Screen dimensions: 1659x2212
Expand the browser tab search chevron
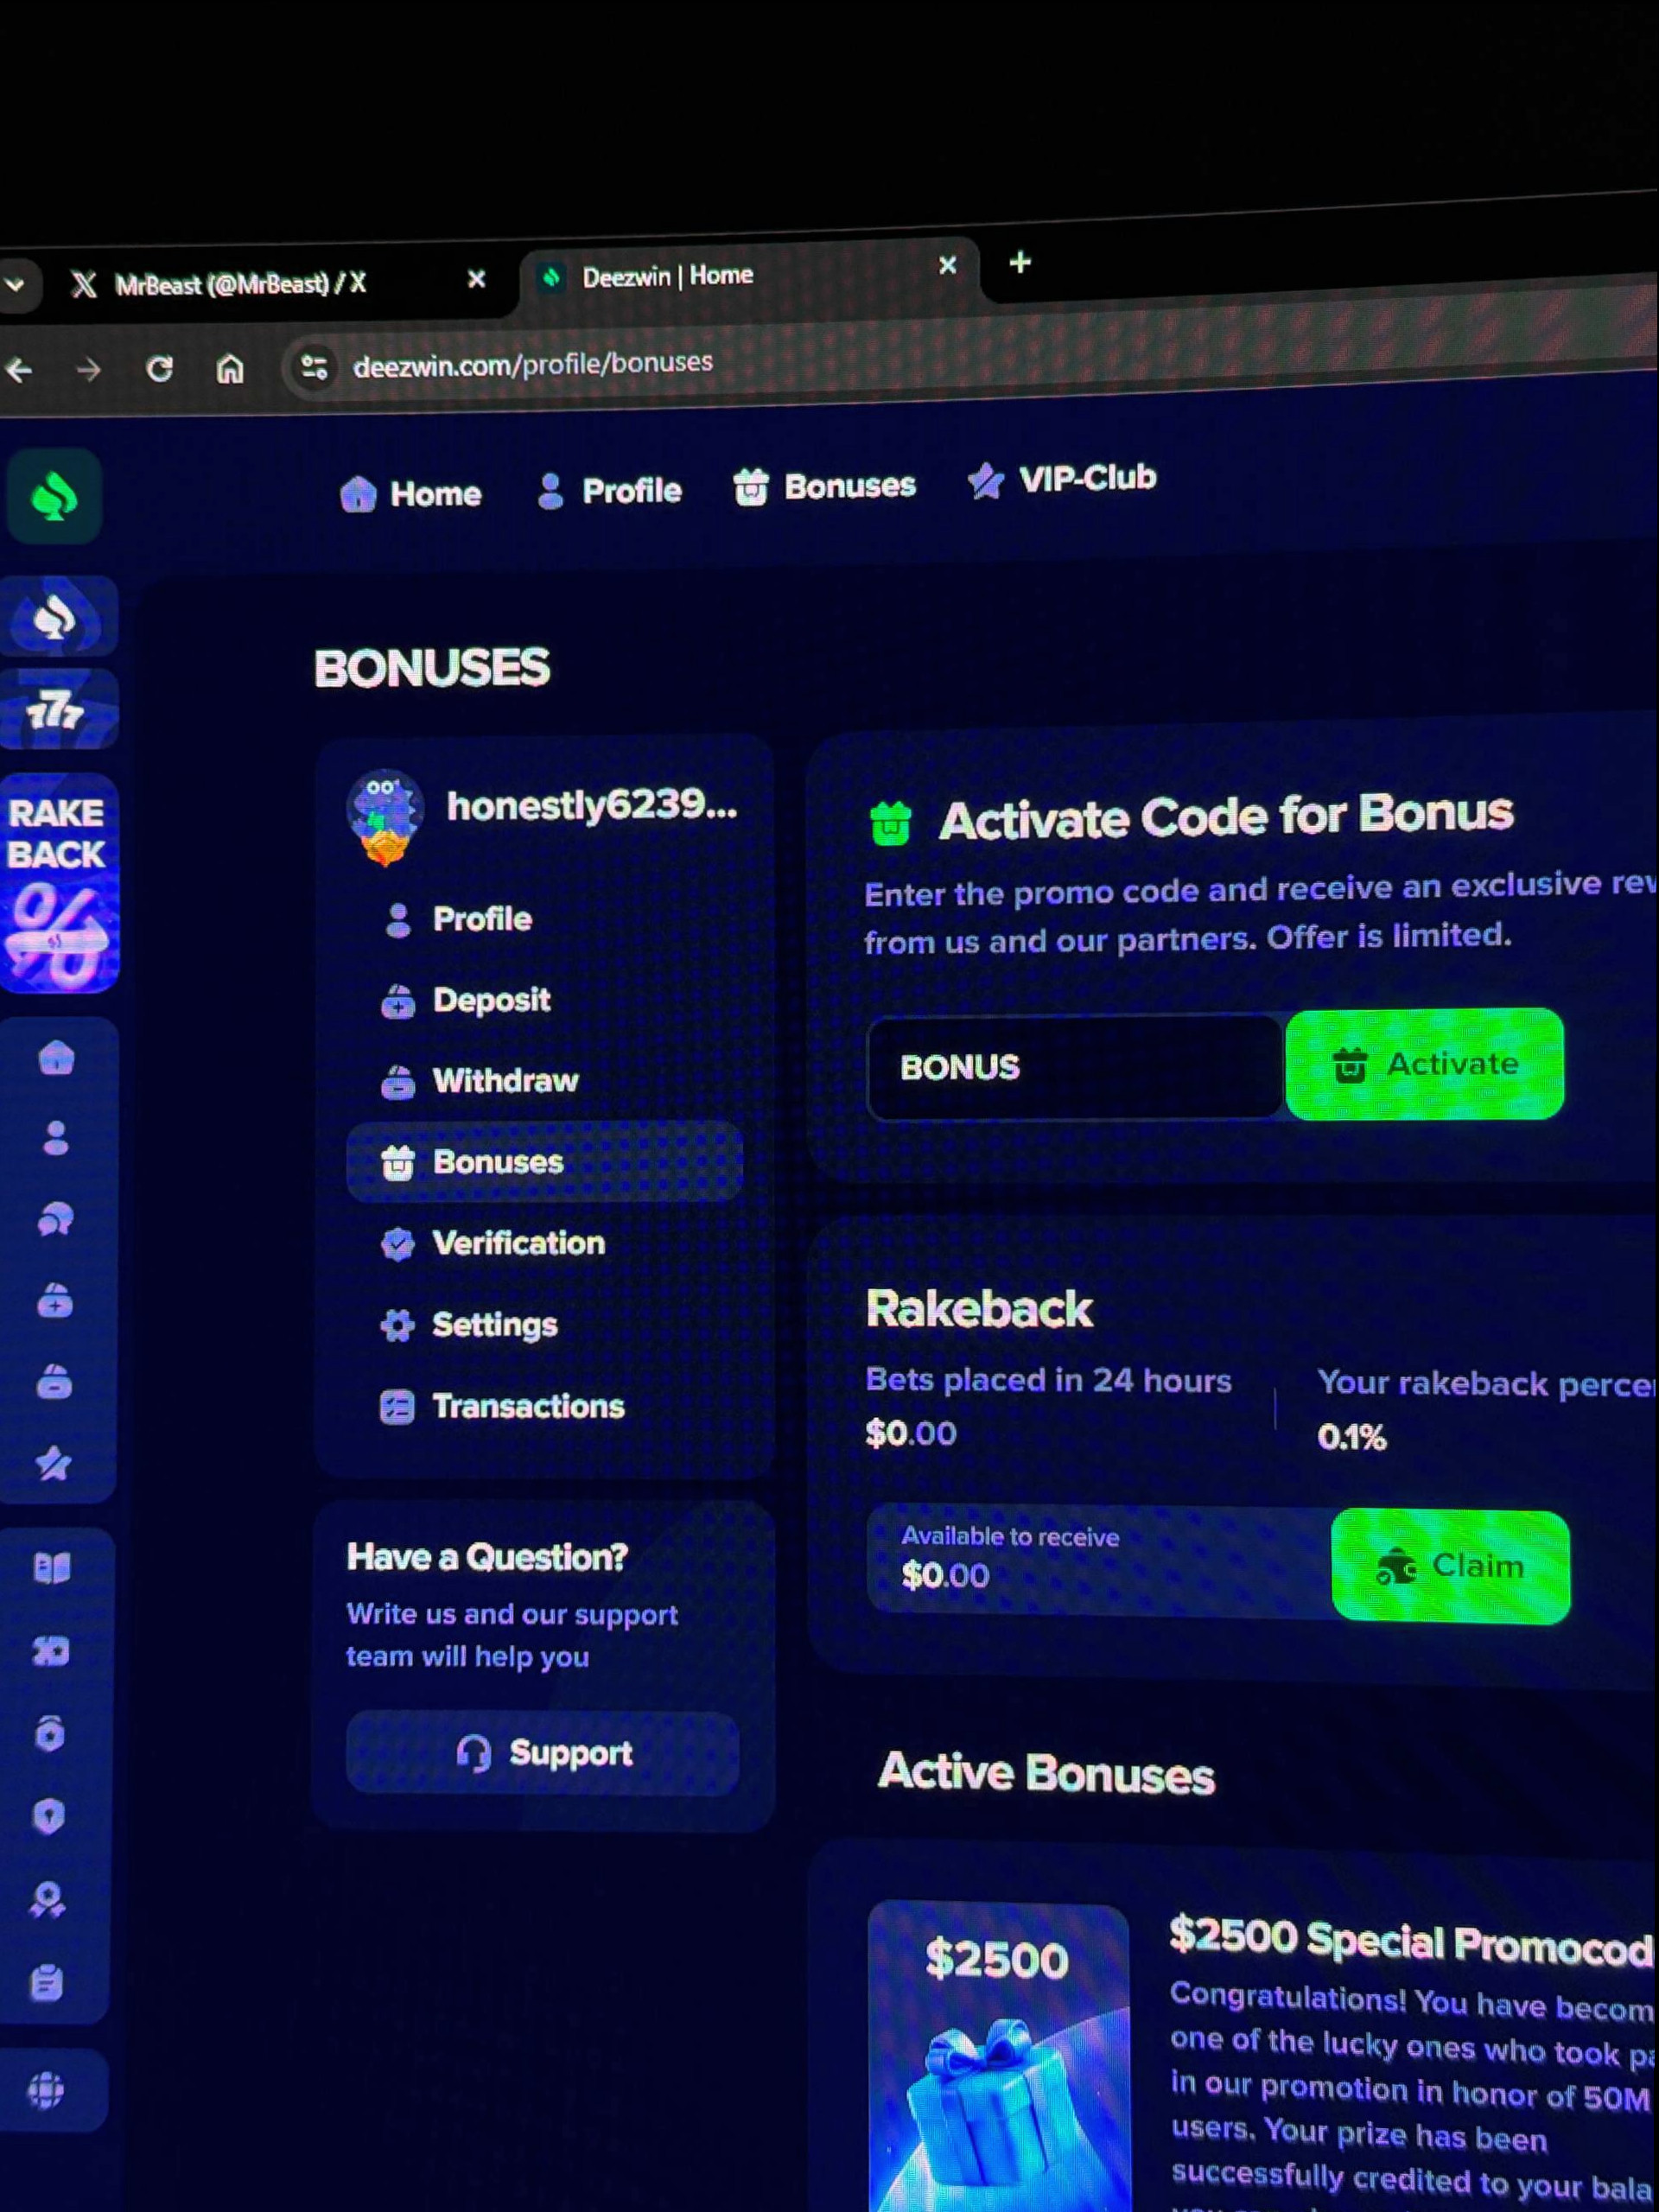14,285
